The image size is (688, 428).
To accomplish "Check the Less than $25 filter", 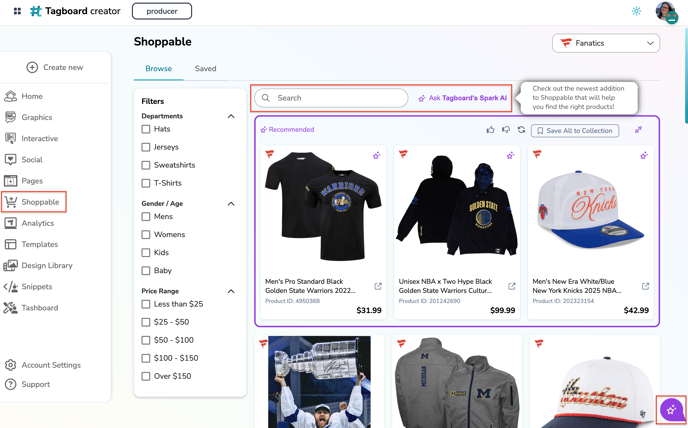I will pos(146,304).
